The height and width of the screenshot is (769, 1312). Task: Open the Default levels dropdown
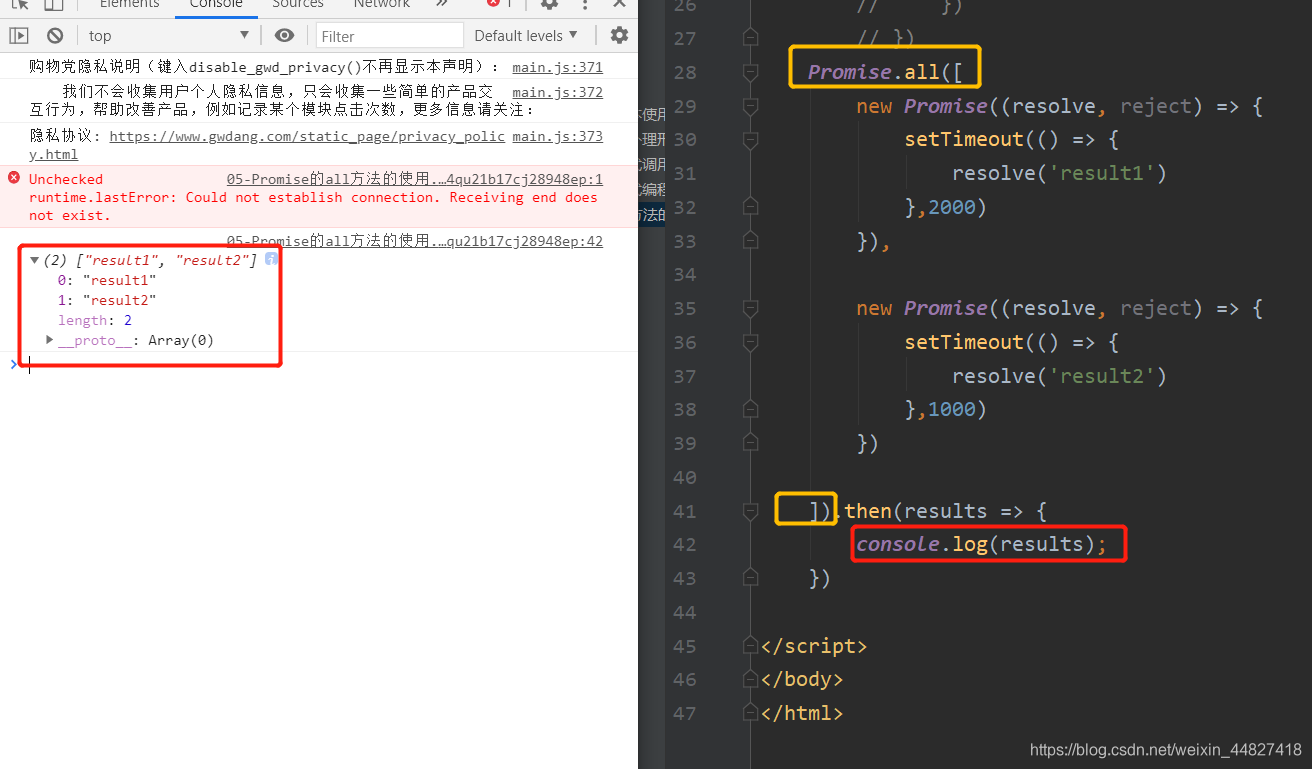click(x=526, y=36)
